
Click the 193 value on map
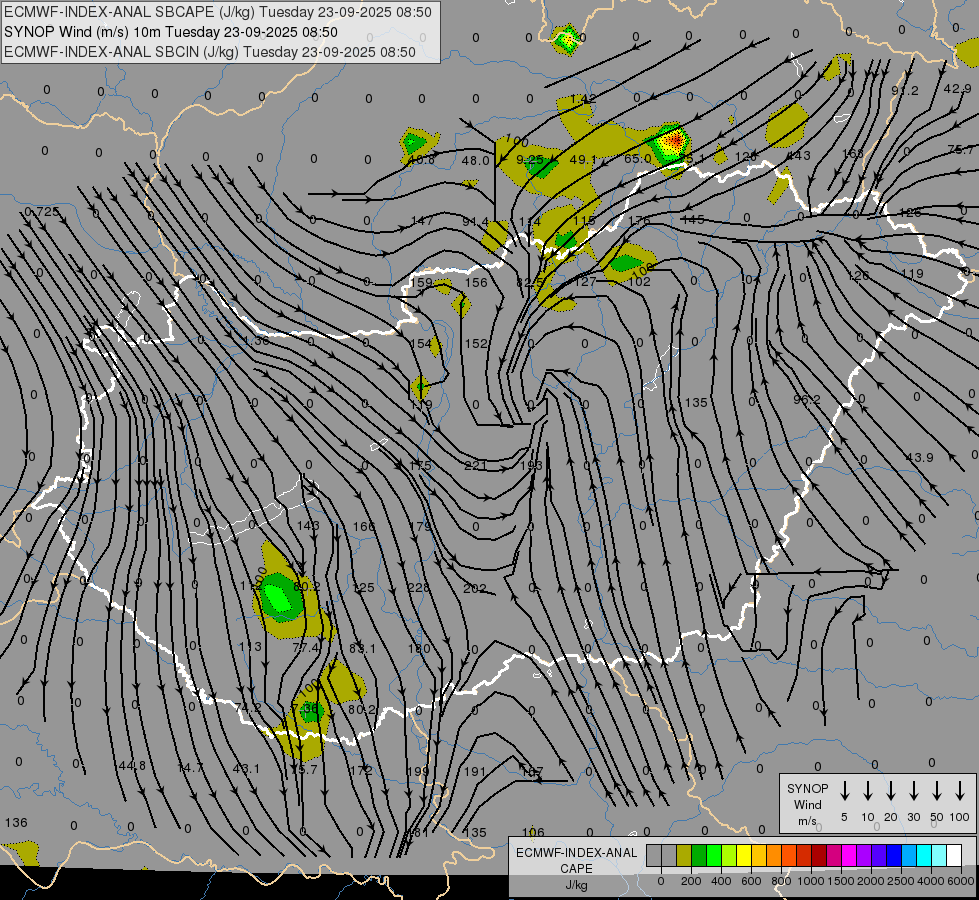click(531, 465)
